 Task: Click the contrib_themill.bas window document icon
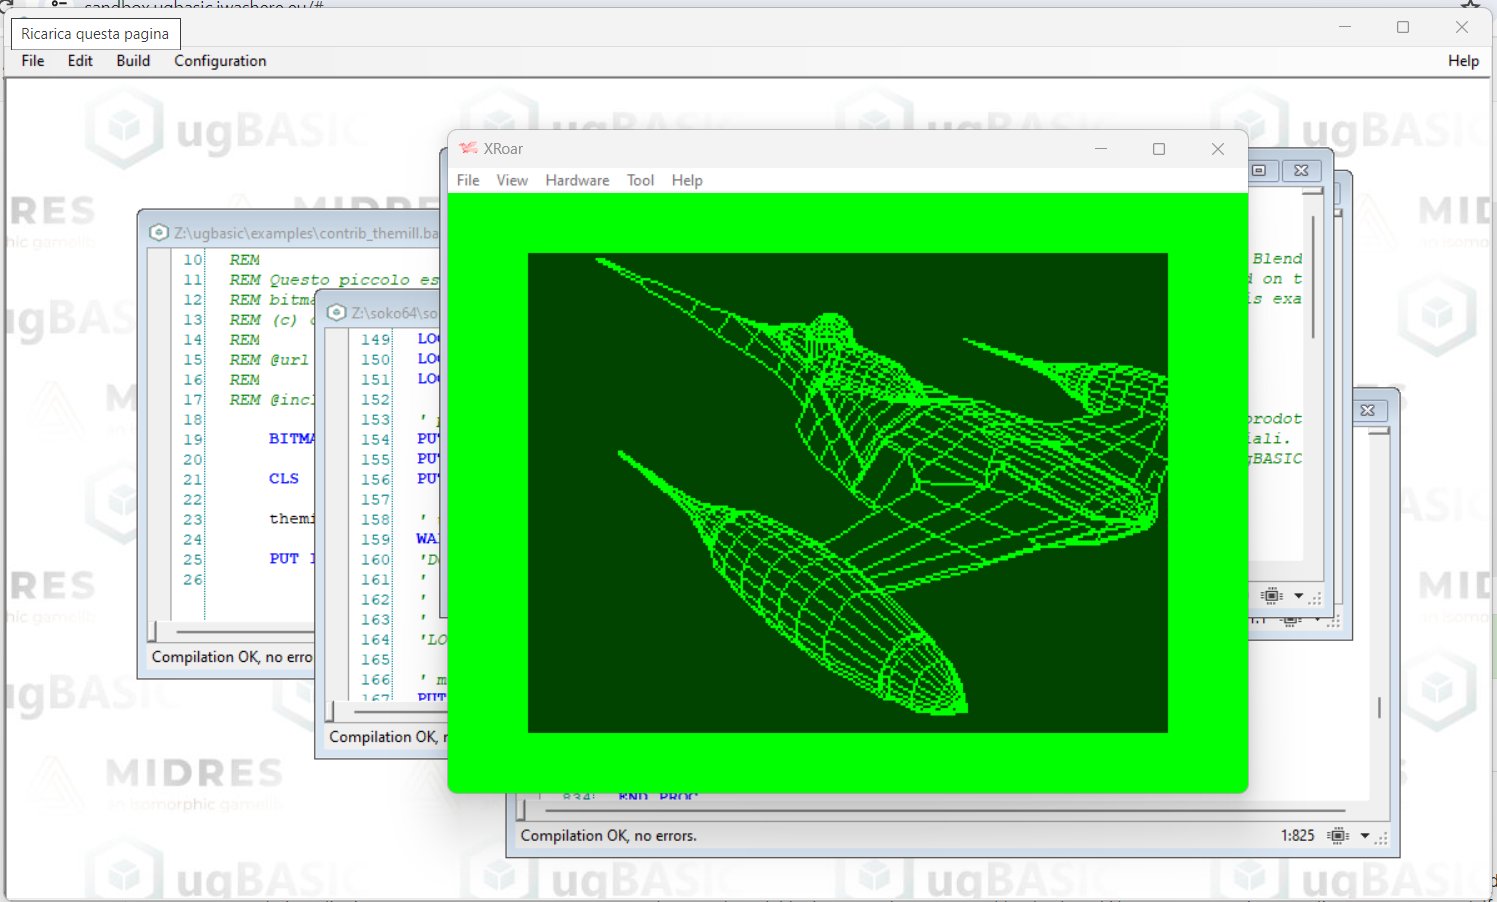pos(159,232)
